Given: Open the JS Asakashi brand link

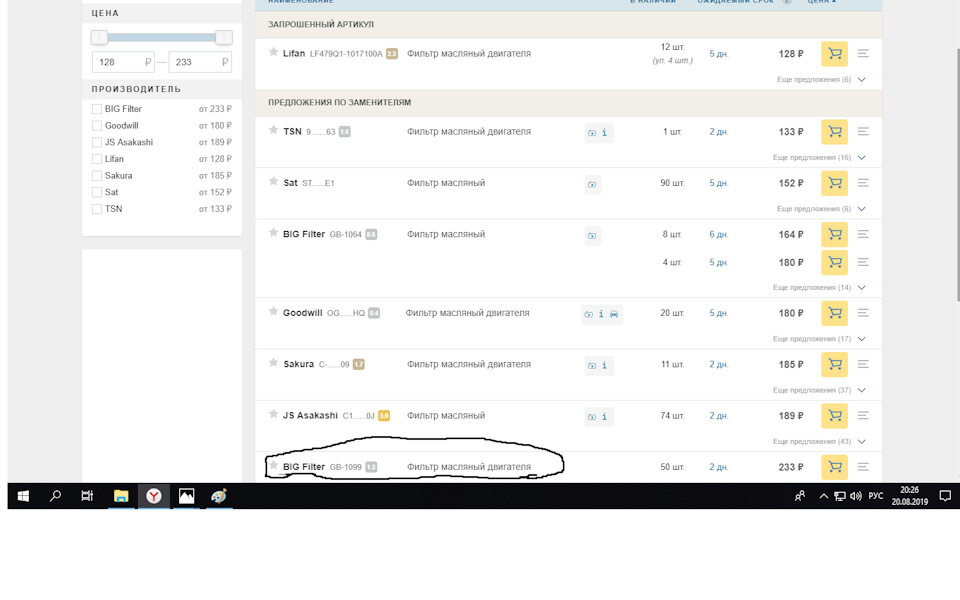Looking at the screenshot, I should (x=310, y=416).
